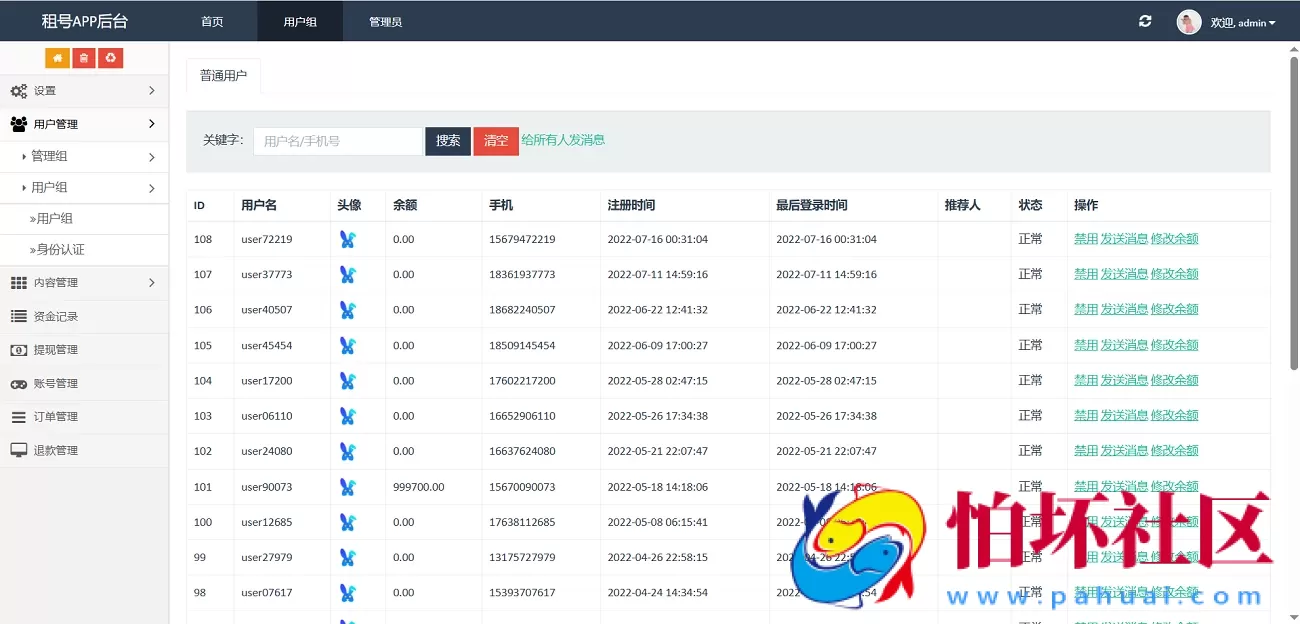Image resolution: width=1300 pixels, height=624 pixels.
Task: Expand the 管理组 sidebar section
Action: pyautogui.click(x=46, y=156)
